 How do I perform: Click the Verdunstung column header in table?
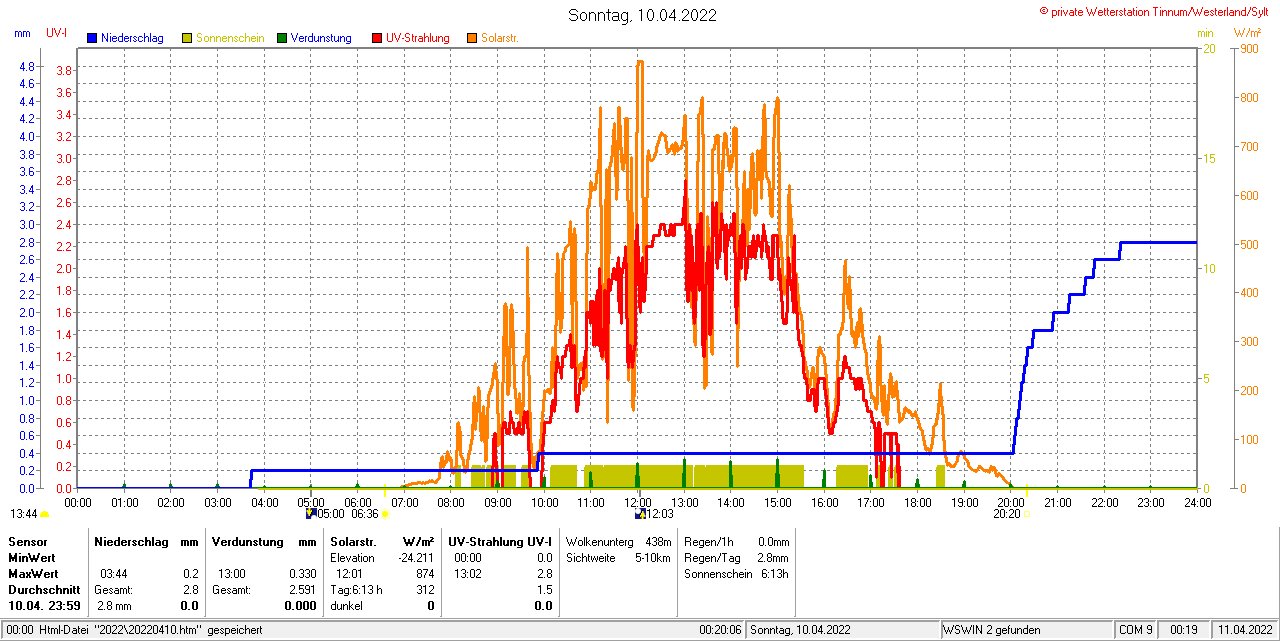(x=248, y=541)
